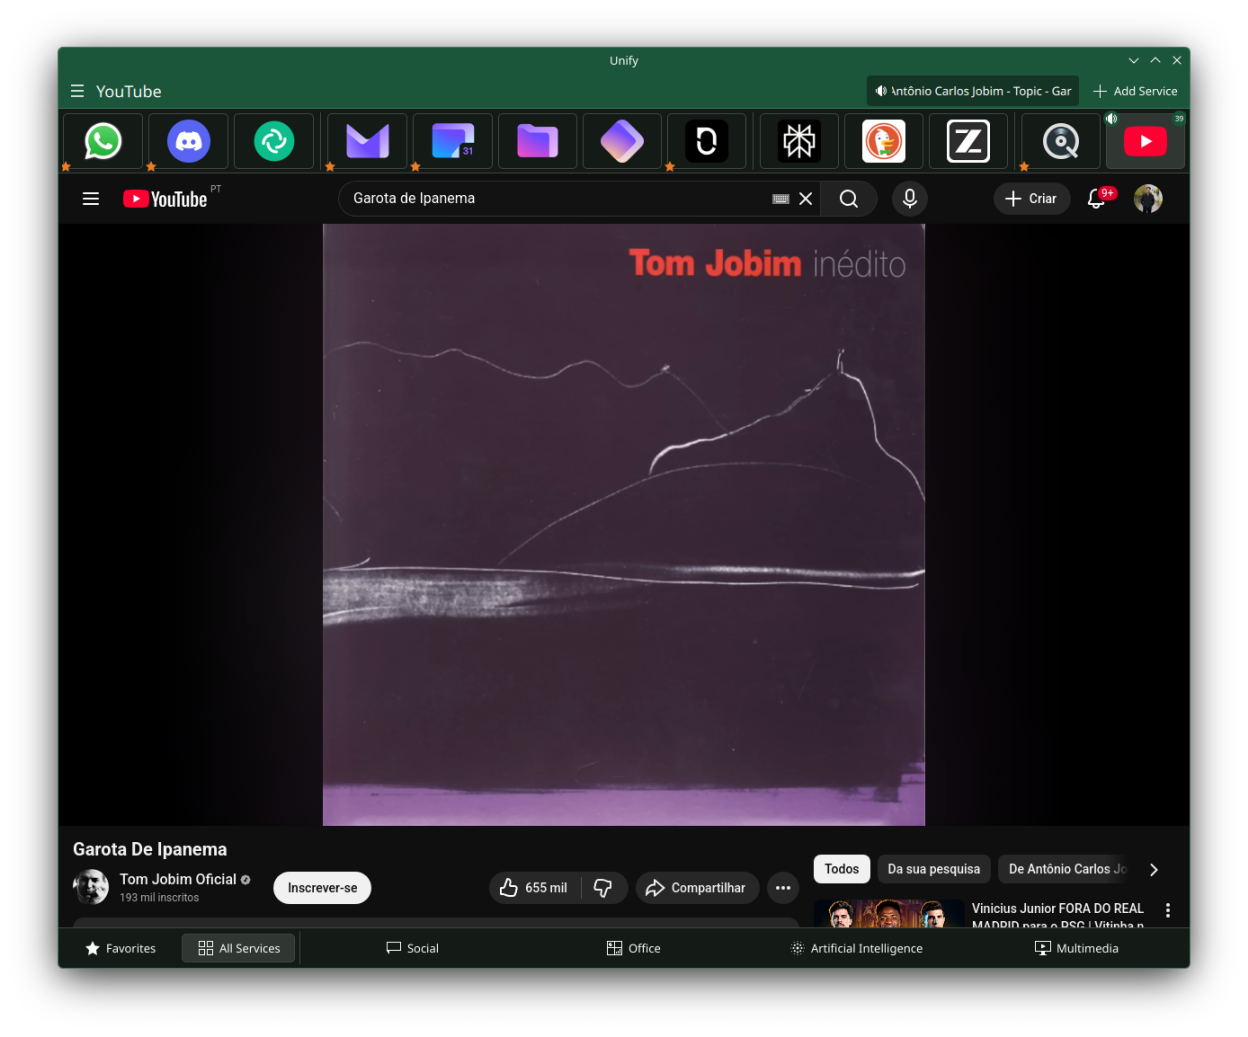Like the video with 655 mil
Viewport: 1248px width, 1037px height.
click(x=534, y=888)
